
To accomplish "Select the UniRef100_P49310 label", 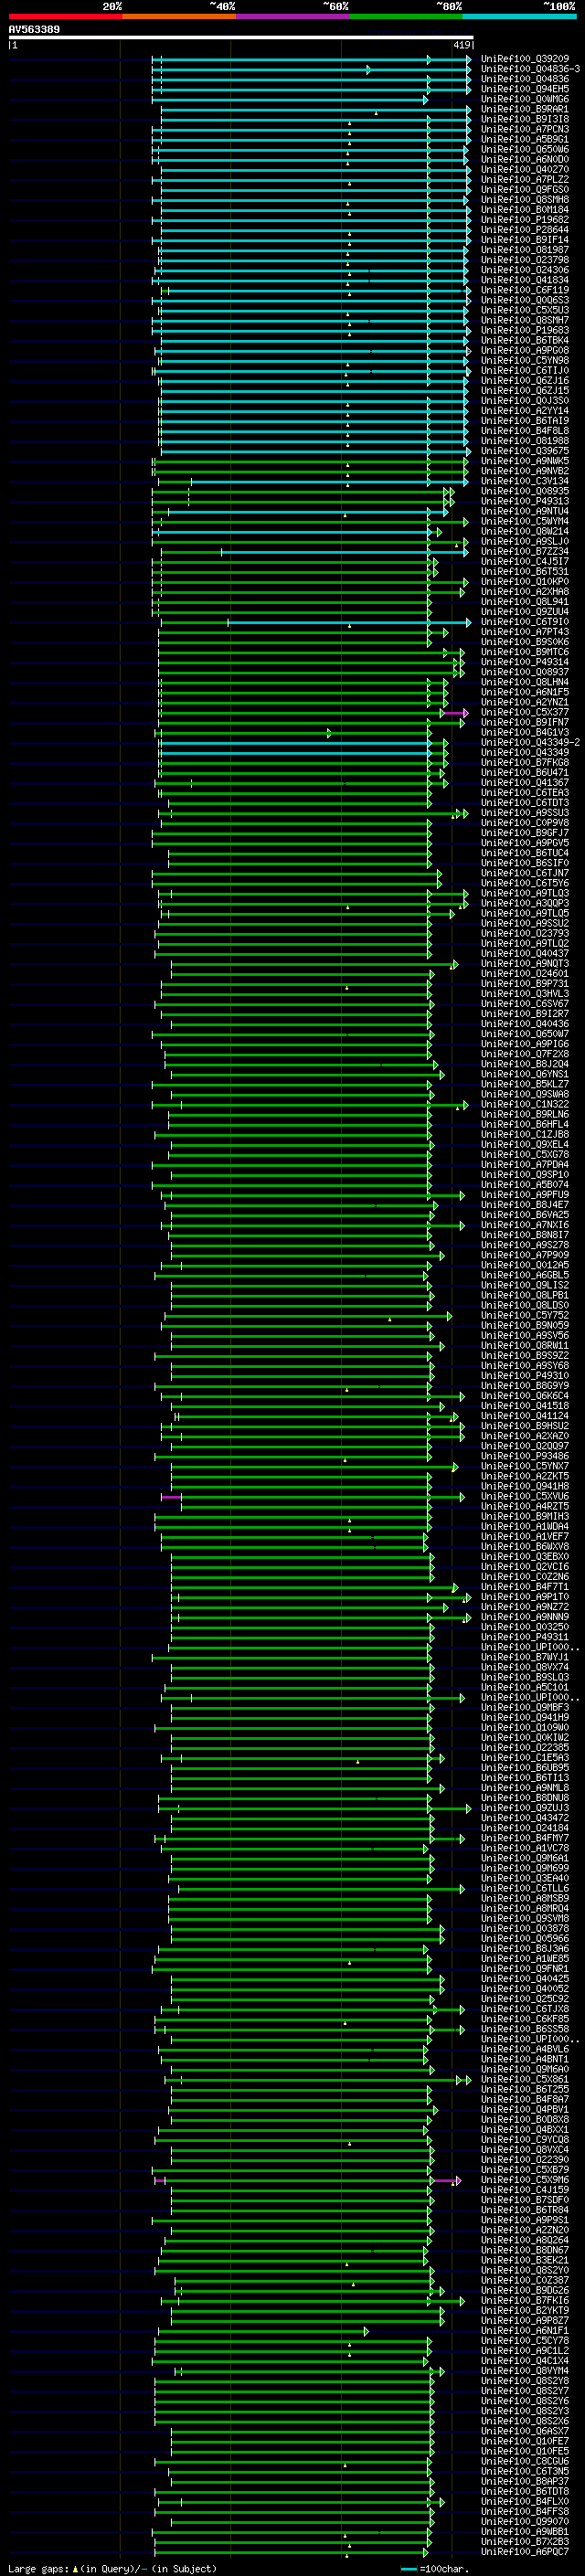I will [525, 1376].
